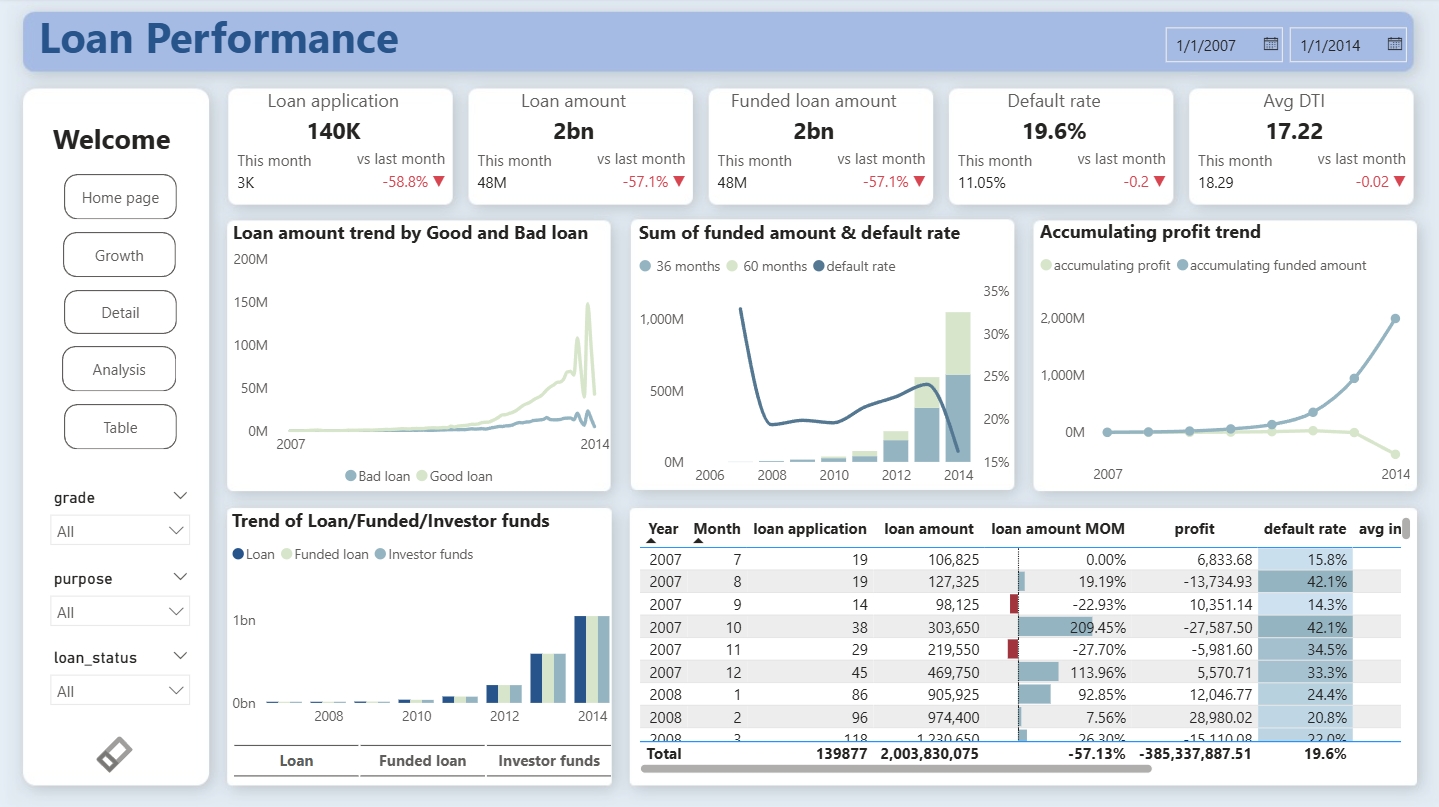Screen dimensions: 1439x807
Task: Click the Investor funds legend marker
Action: tap(380, 554)
